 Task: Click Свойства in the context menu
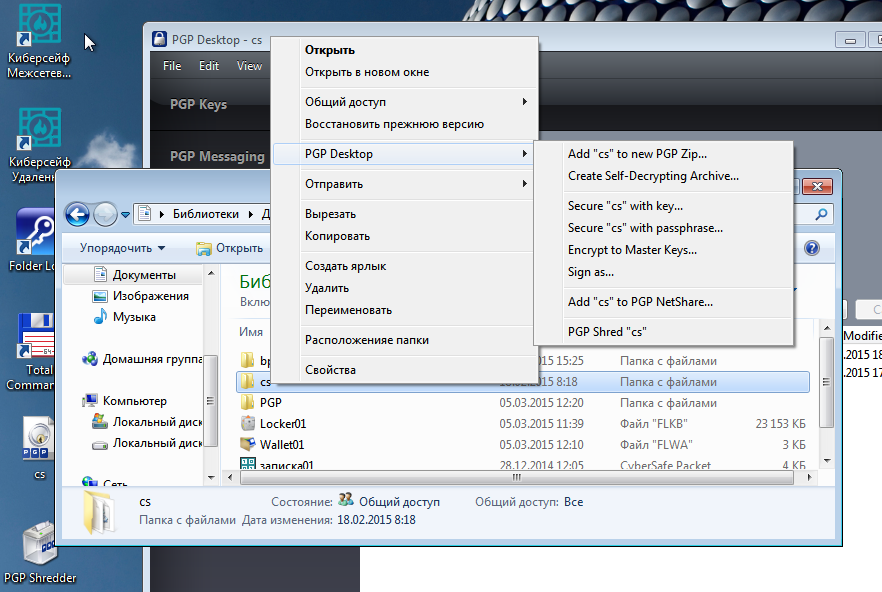click(330, 370)
